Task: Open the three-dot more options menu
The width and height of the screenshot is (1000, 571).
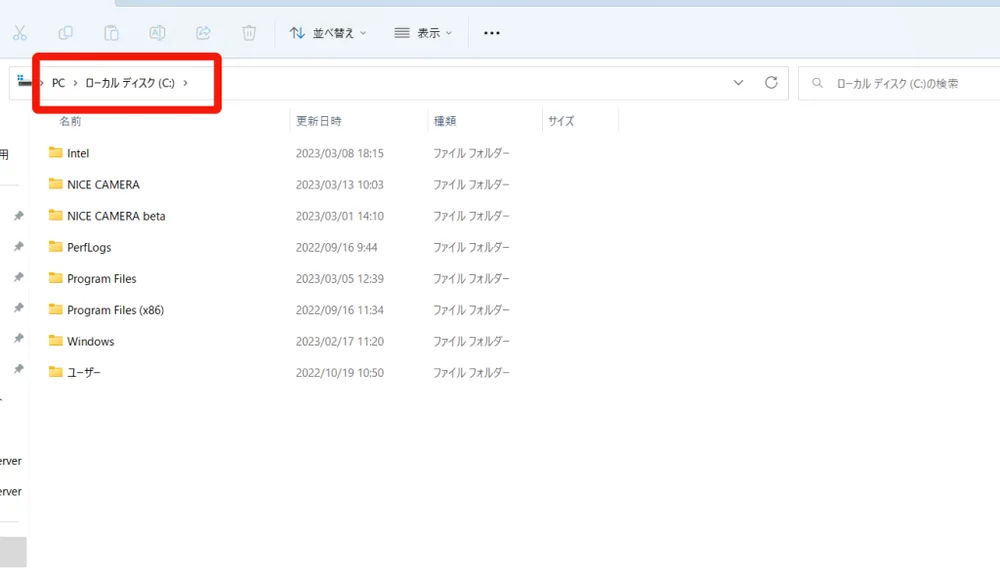Action: point(492,33)
